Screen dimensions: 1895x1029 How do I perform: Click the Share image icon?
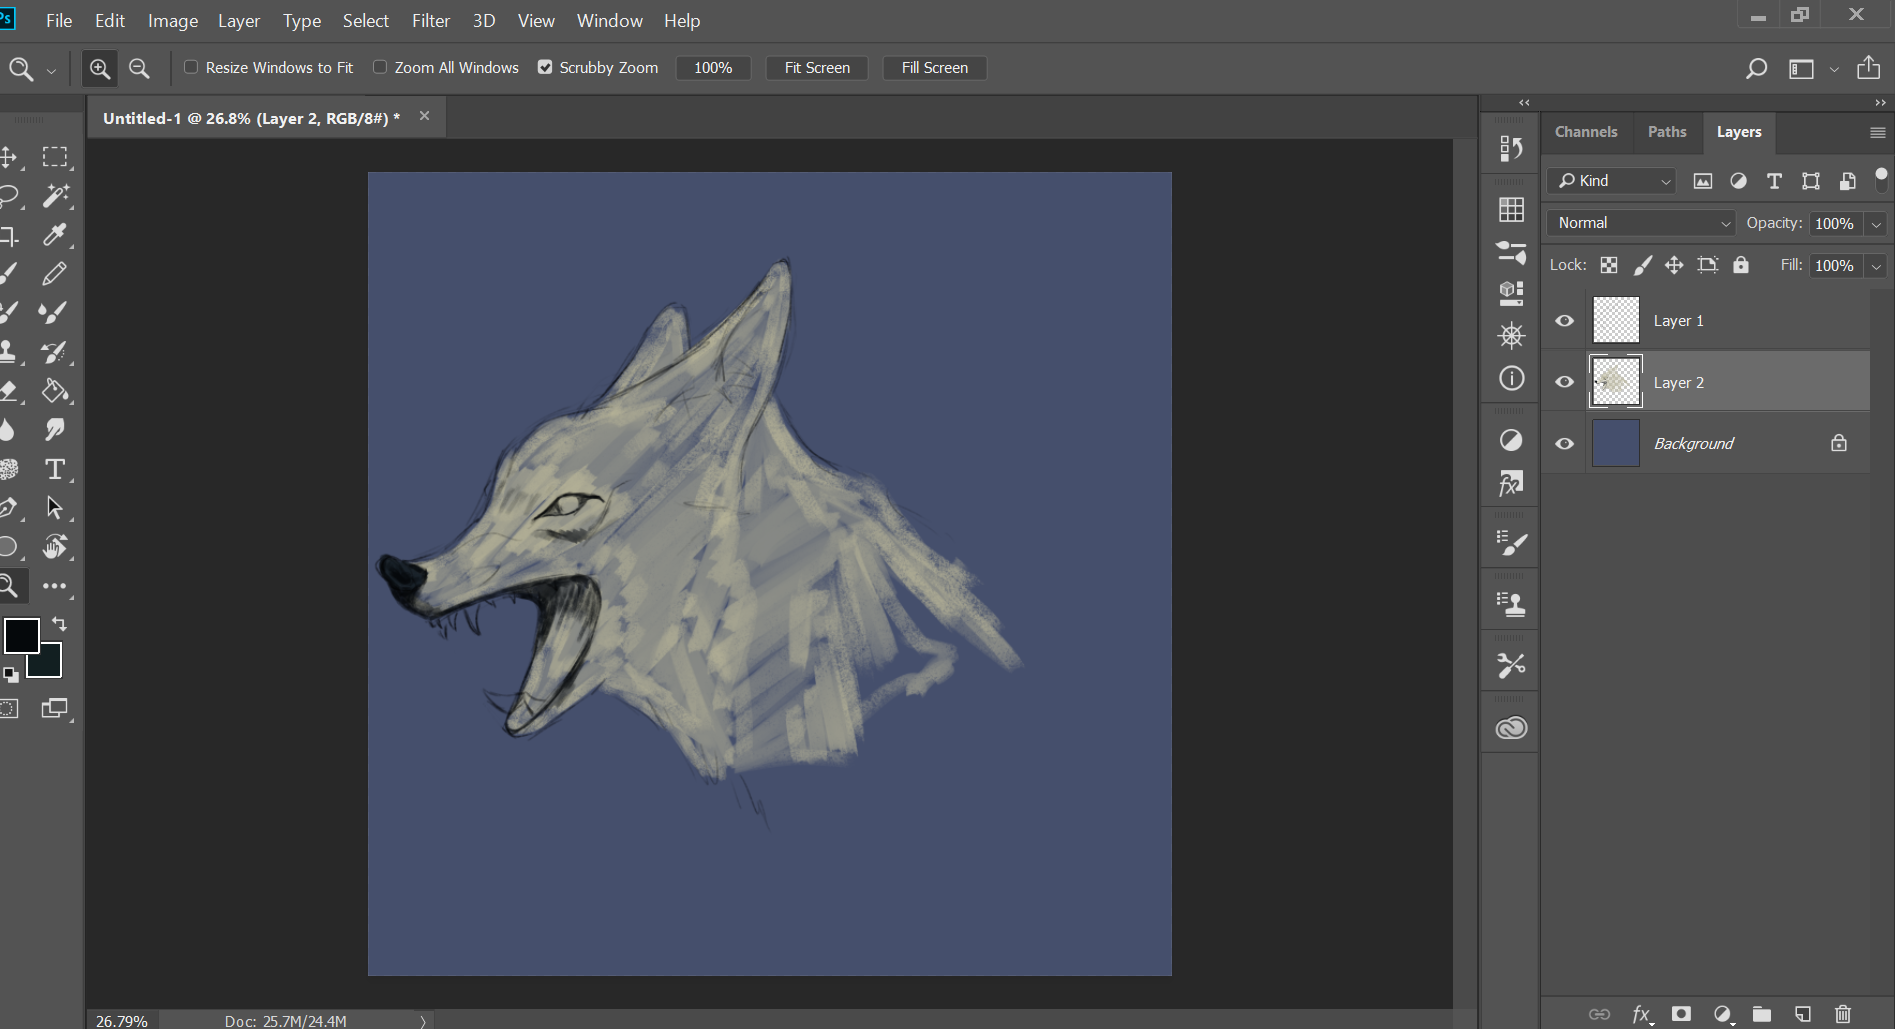pos(1868,67)
